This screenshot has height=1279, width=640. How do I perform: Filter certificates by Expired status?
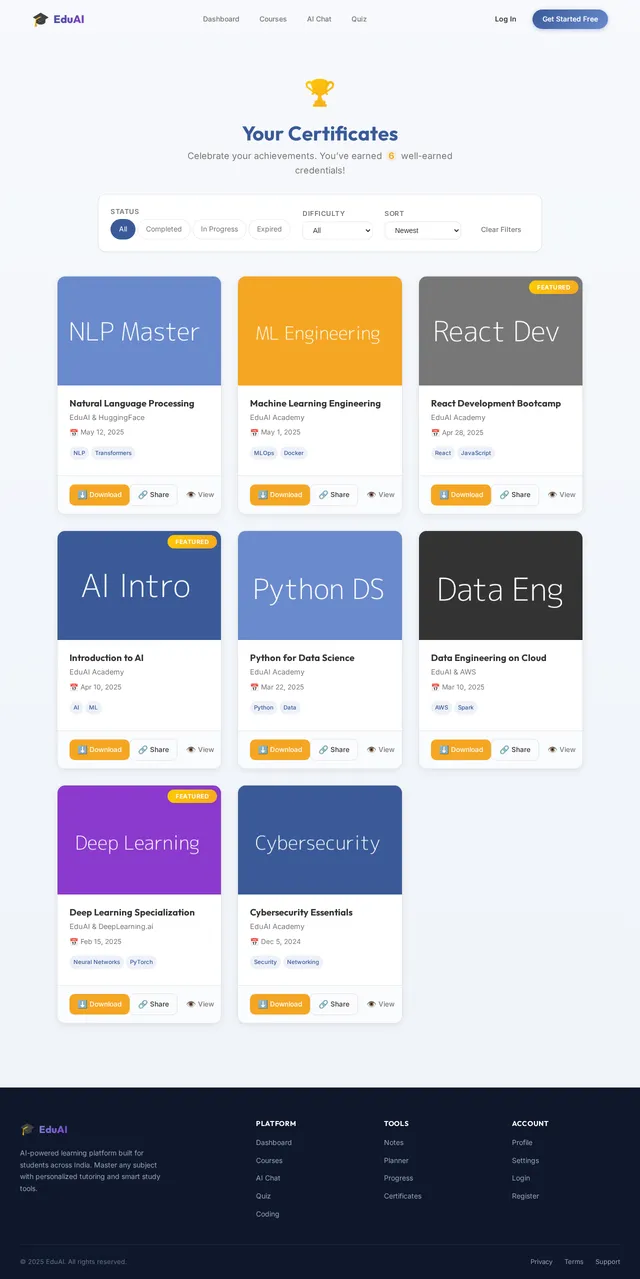tap(269, 229)
